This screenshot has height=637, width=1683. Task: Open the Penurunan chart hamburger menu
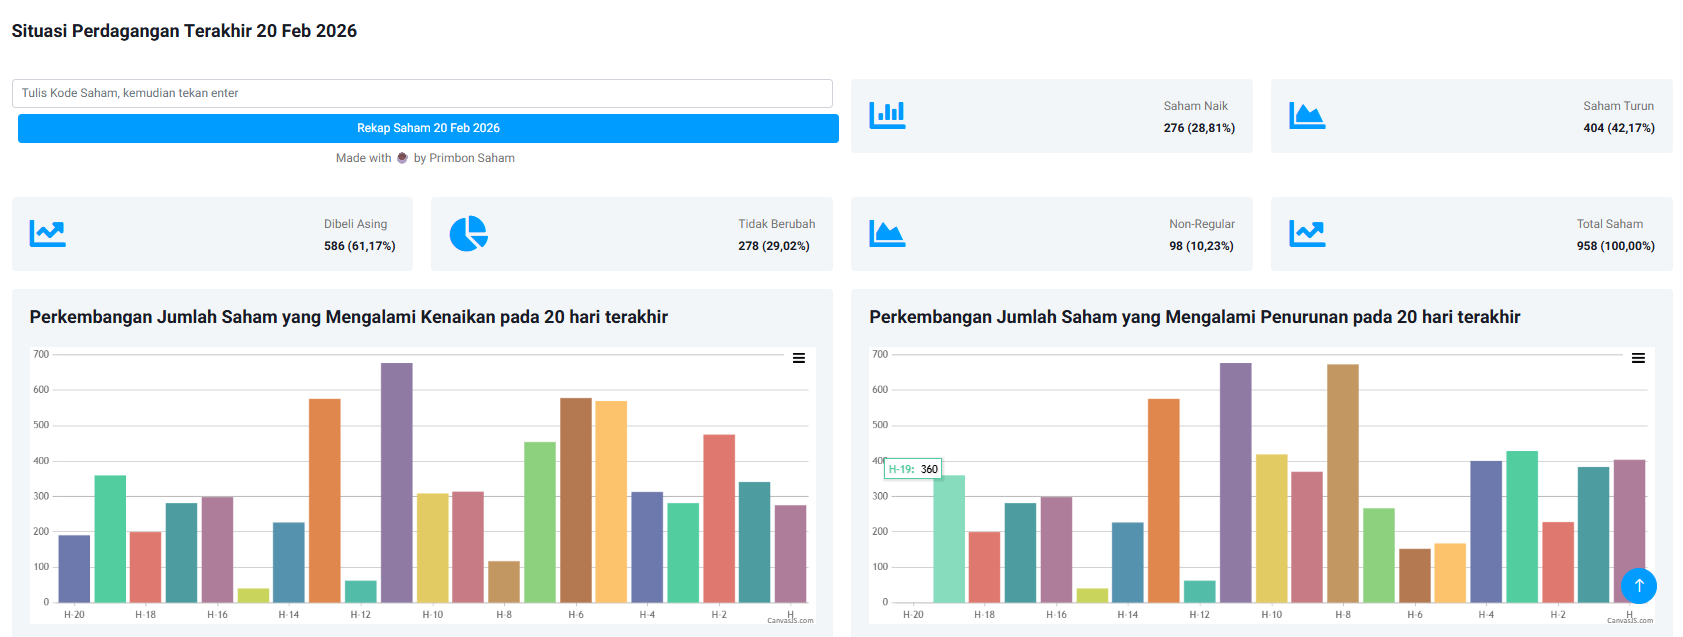1638,358
